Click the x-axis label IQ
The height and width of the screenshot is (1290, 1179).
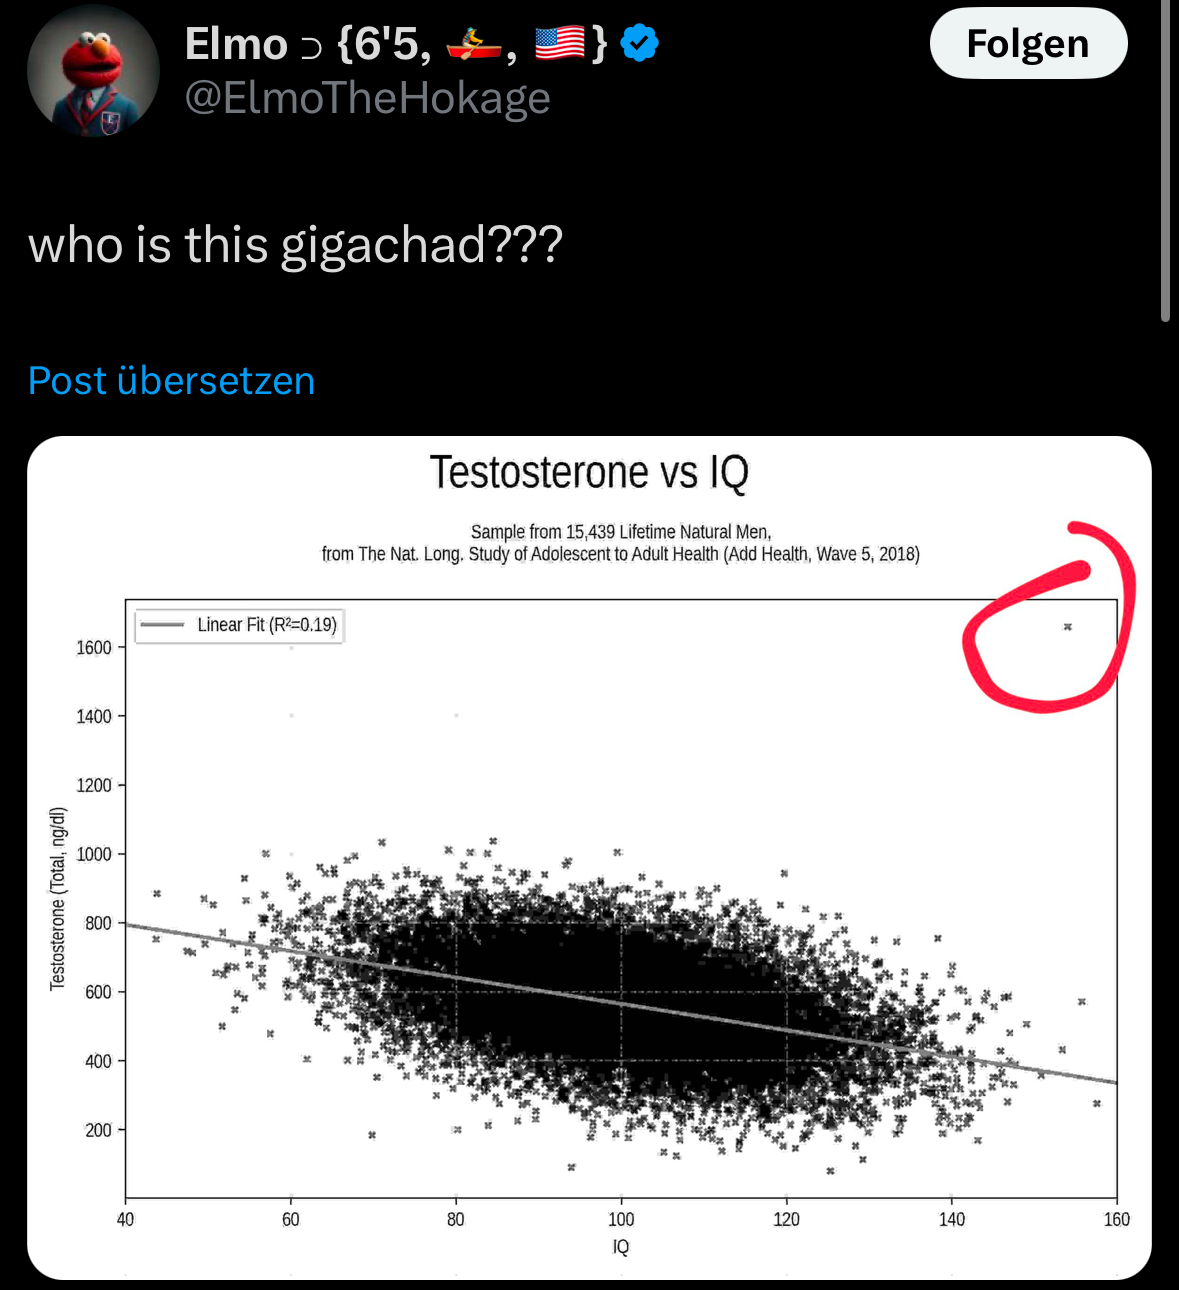coord(621,1247)
